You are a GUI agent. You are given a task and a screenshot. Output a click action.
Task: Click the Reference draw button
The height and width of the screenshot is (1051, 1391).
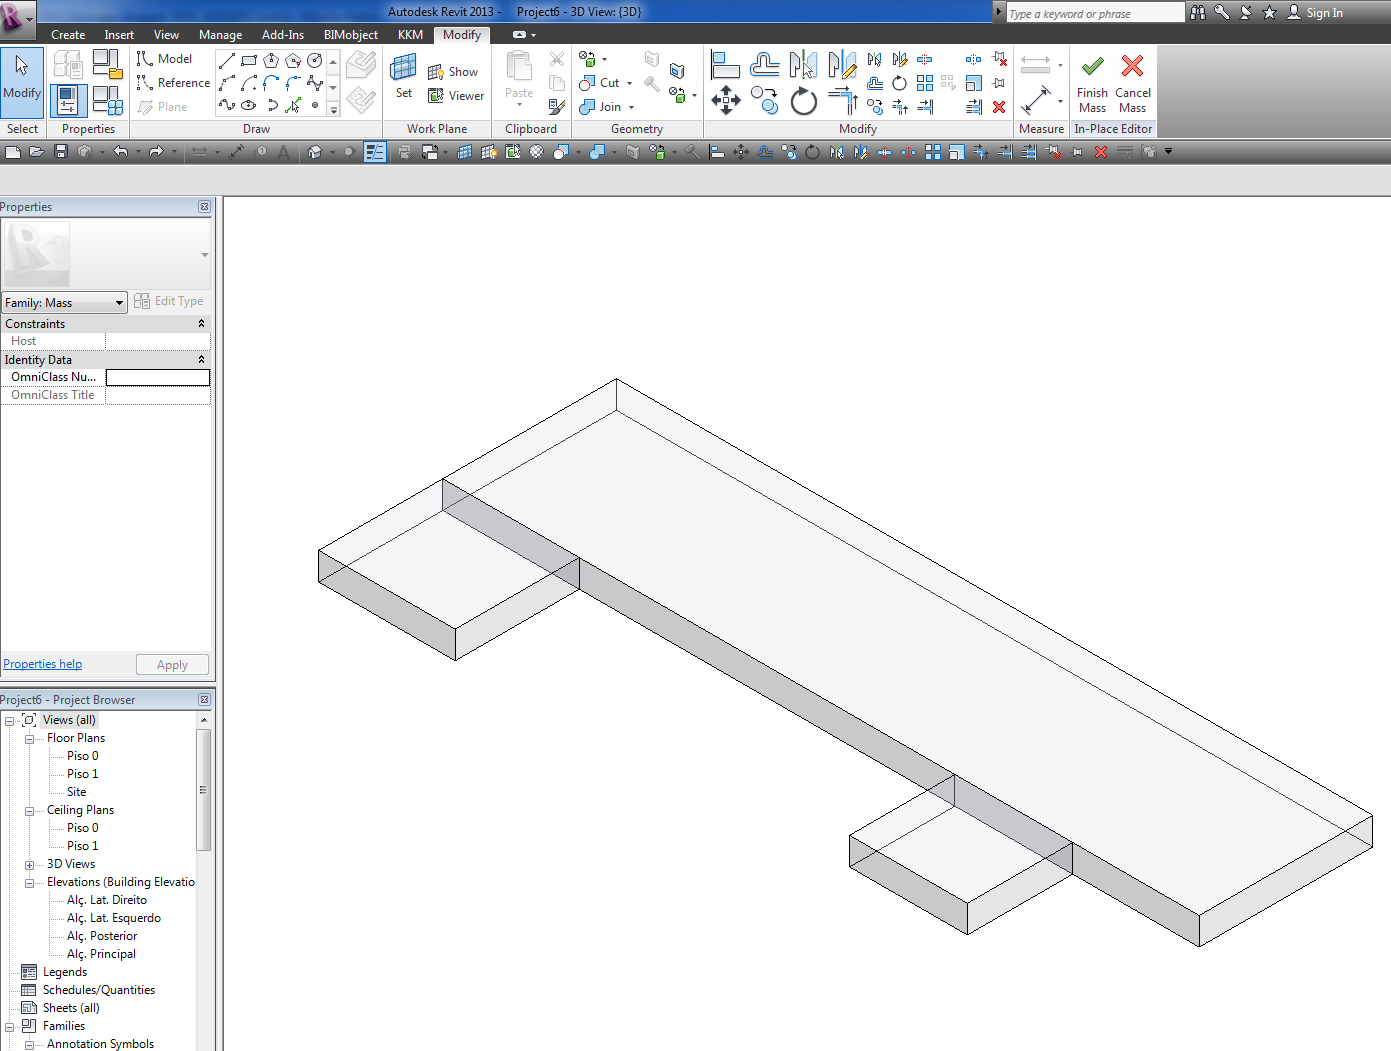[174, 83]
